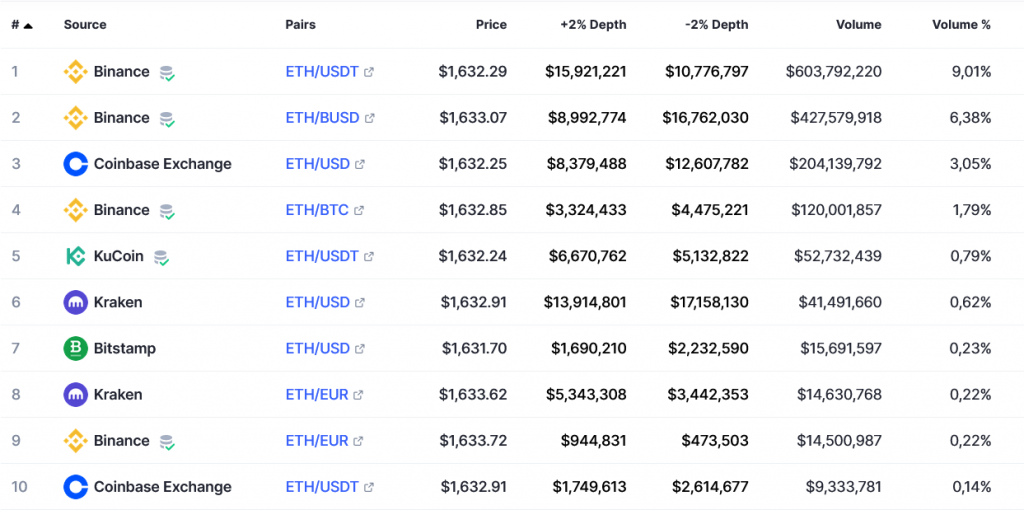Image resolution: width=1024 pixels, height=510 pixels.
Task: Sort by the Price column header
Action: (491, 24)
